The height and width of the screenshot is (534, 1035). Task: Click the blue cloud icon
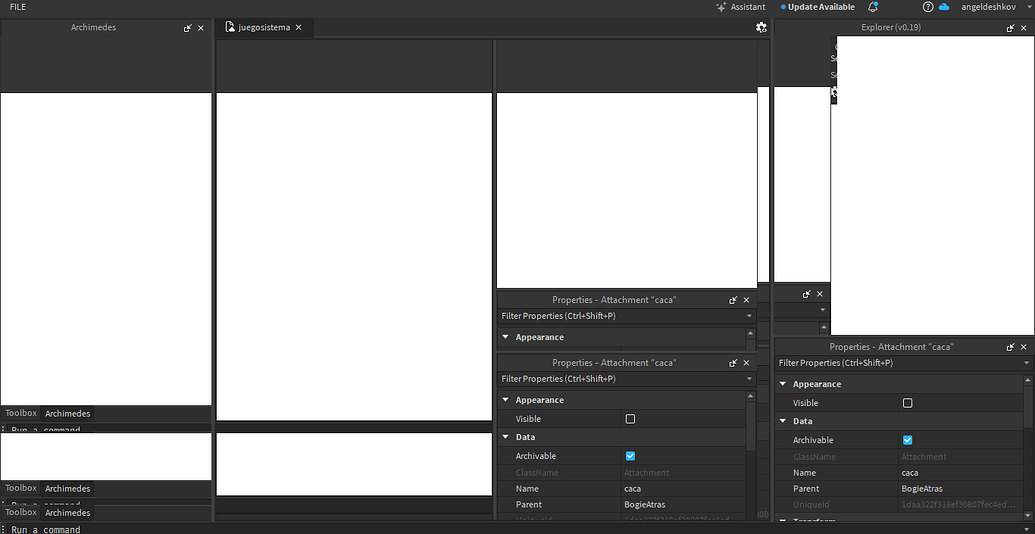click(x=943, y=7)
